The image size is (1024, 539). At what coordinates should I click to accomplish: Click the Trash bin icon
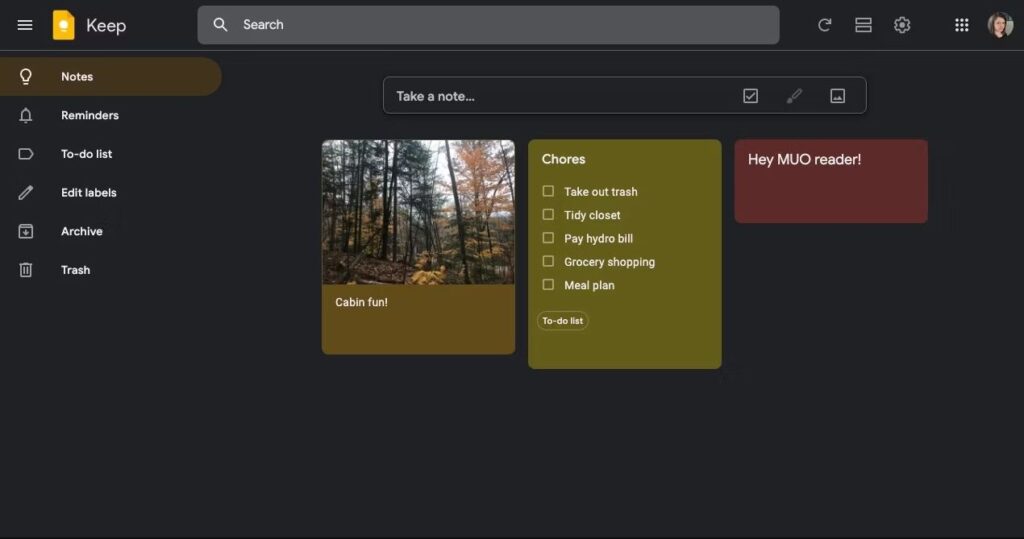pos(25,270)
